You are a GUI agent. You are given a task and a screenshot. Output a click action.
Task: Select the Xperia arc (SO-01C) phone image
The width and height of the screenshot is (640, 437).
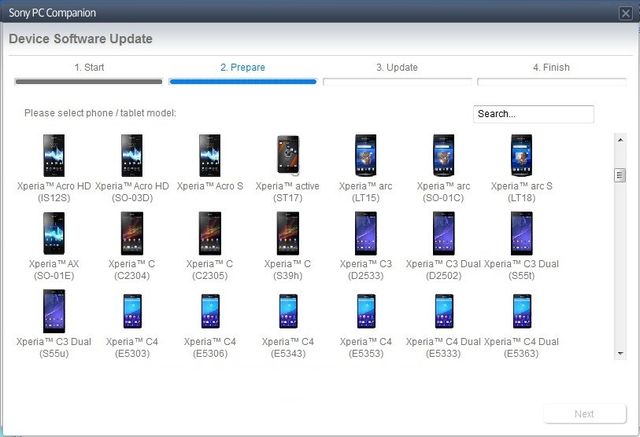[444, 155]
